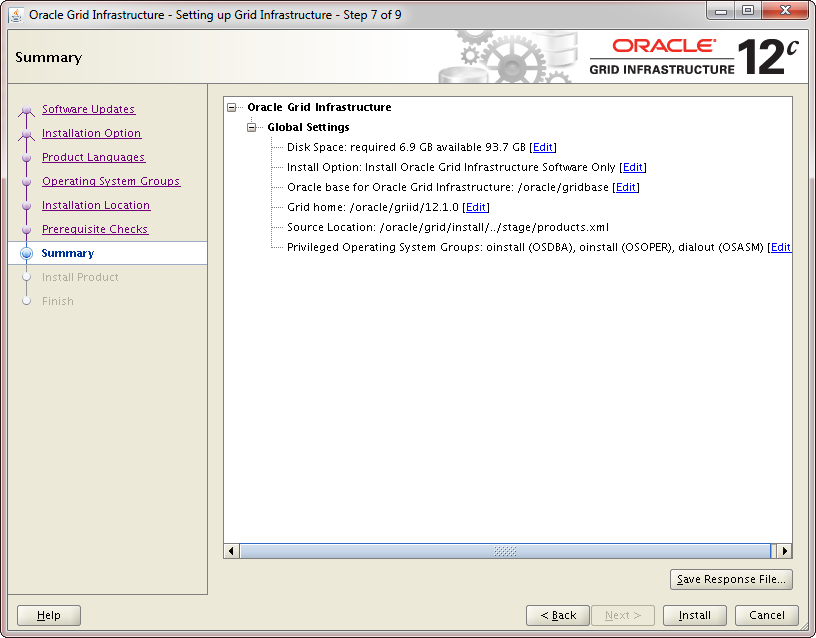Go to Software Updates step

(88, 110)
